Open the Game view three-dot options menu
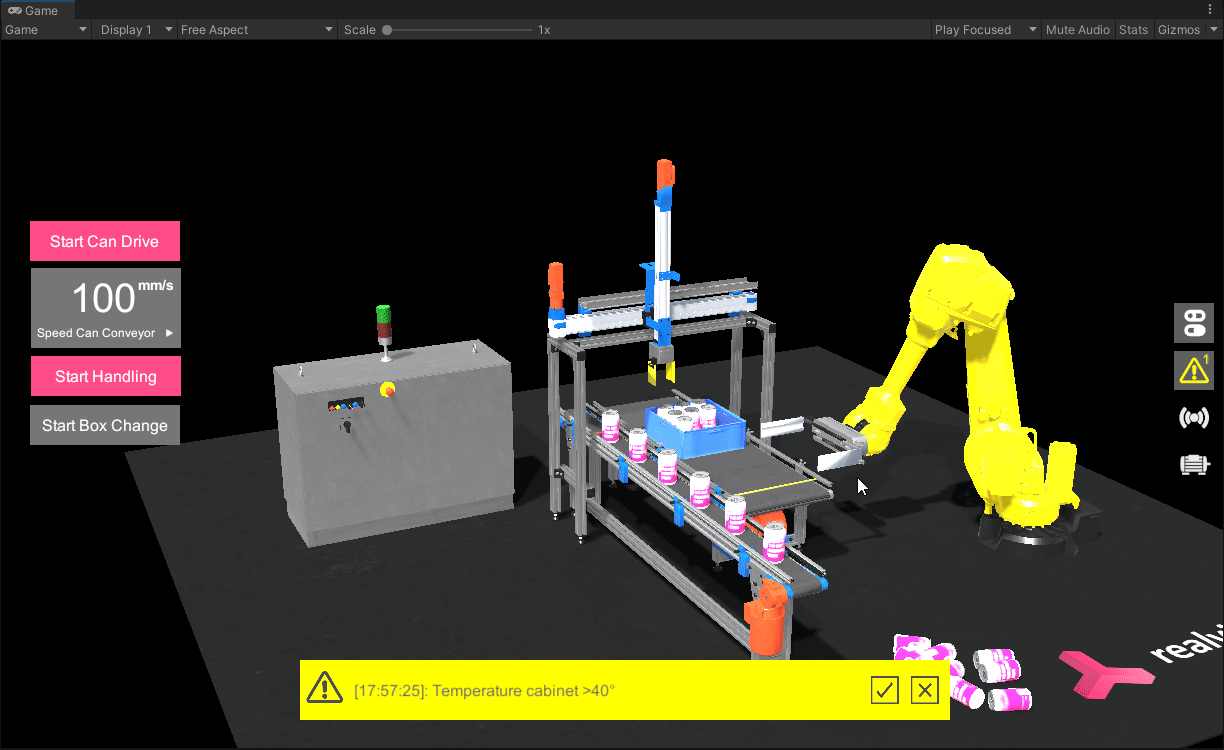 pos(1210,9)
